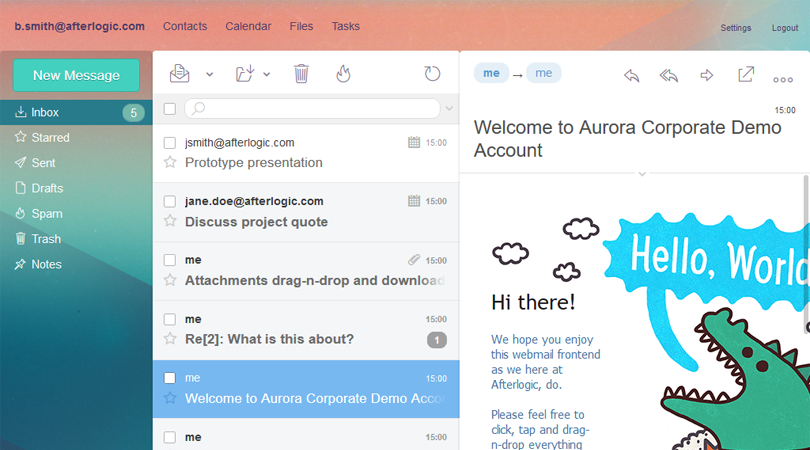Click the trash can delete icon in toolbar
This screenshot has height=450, width=810.
(301, 74)
